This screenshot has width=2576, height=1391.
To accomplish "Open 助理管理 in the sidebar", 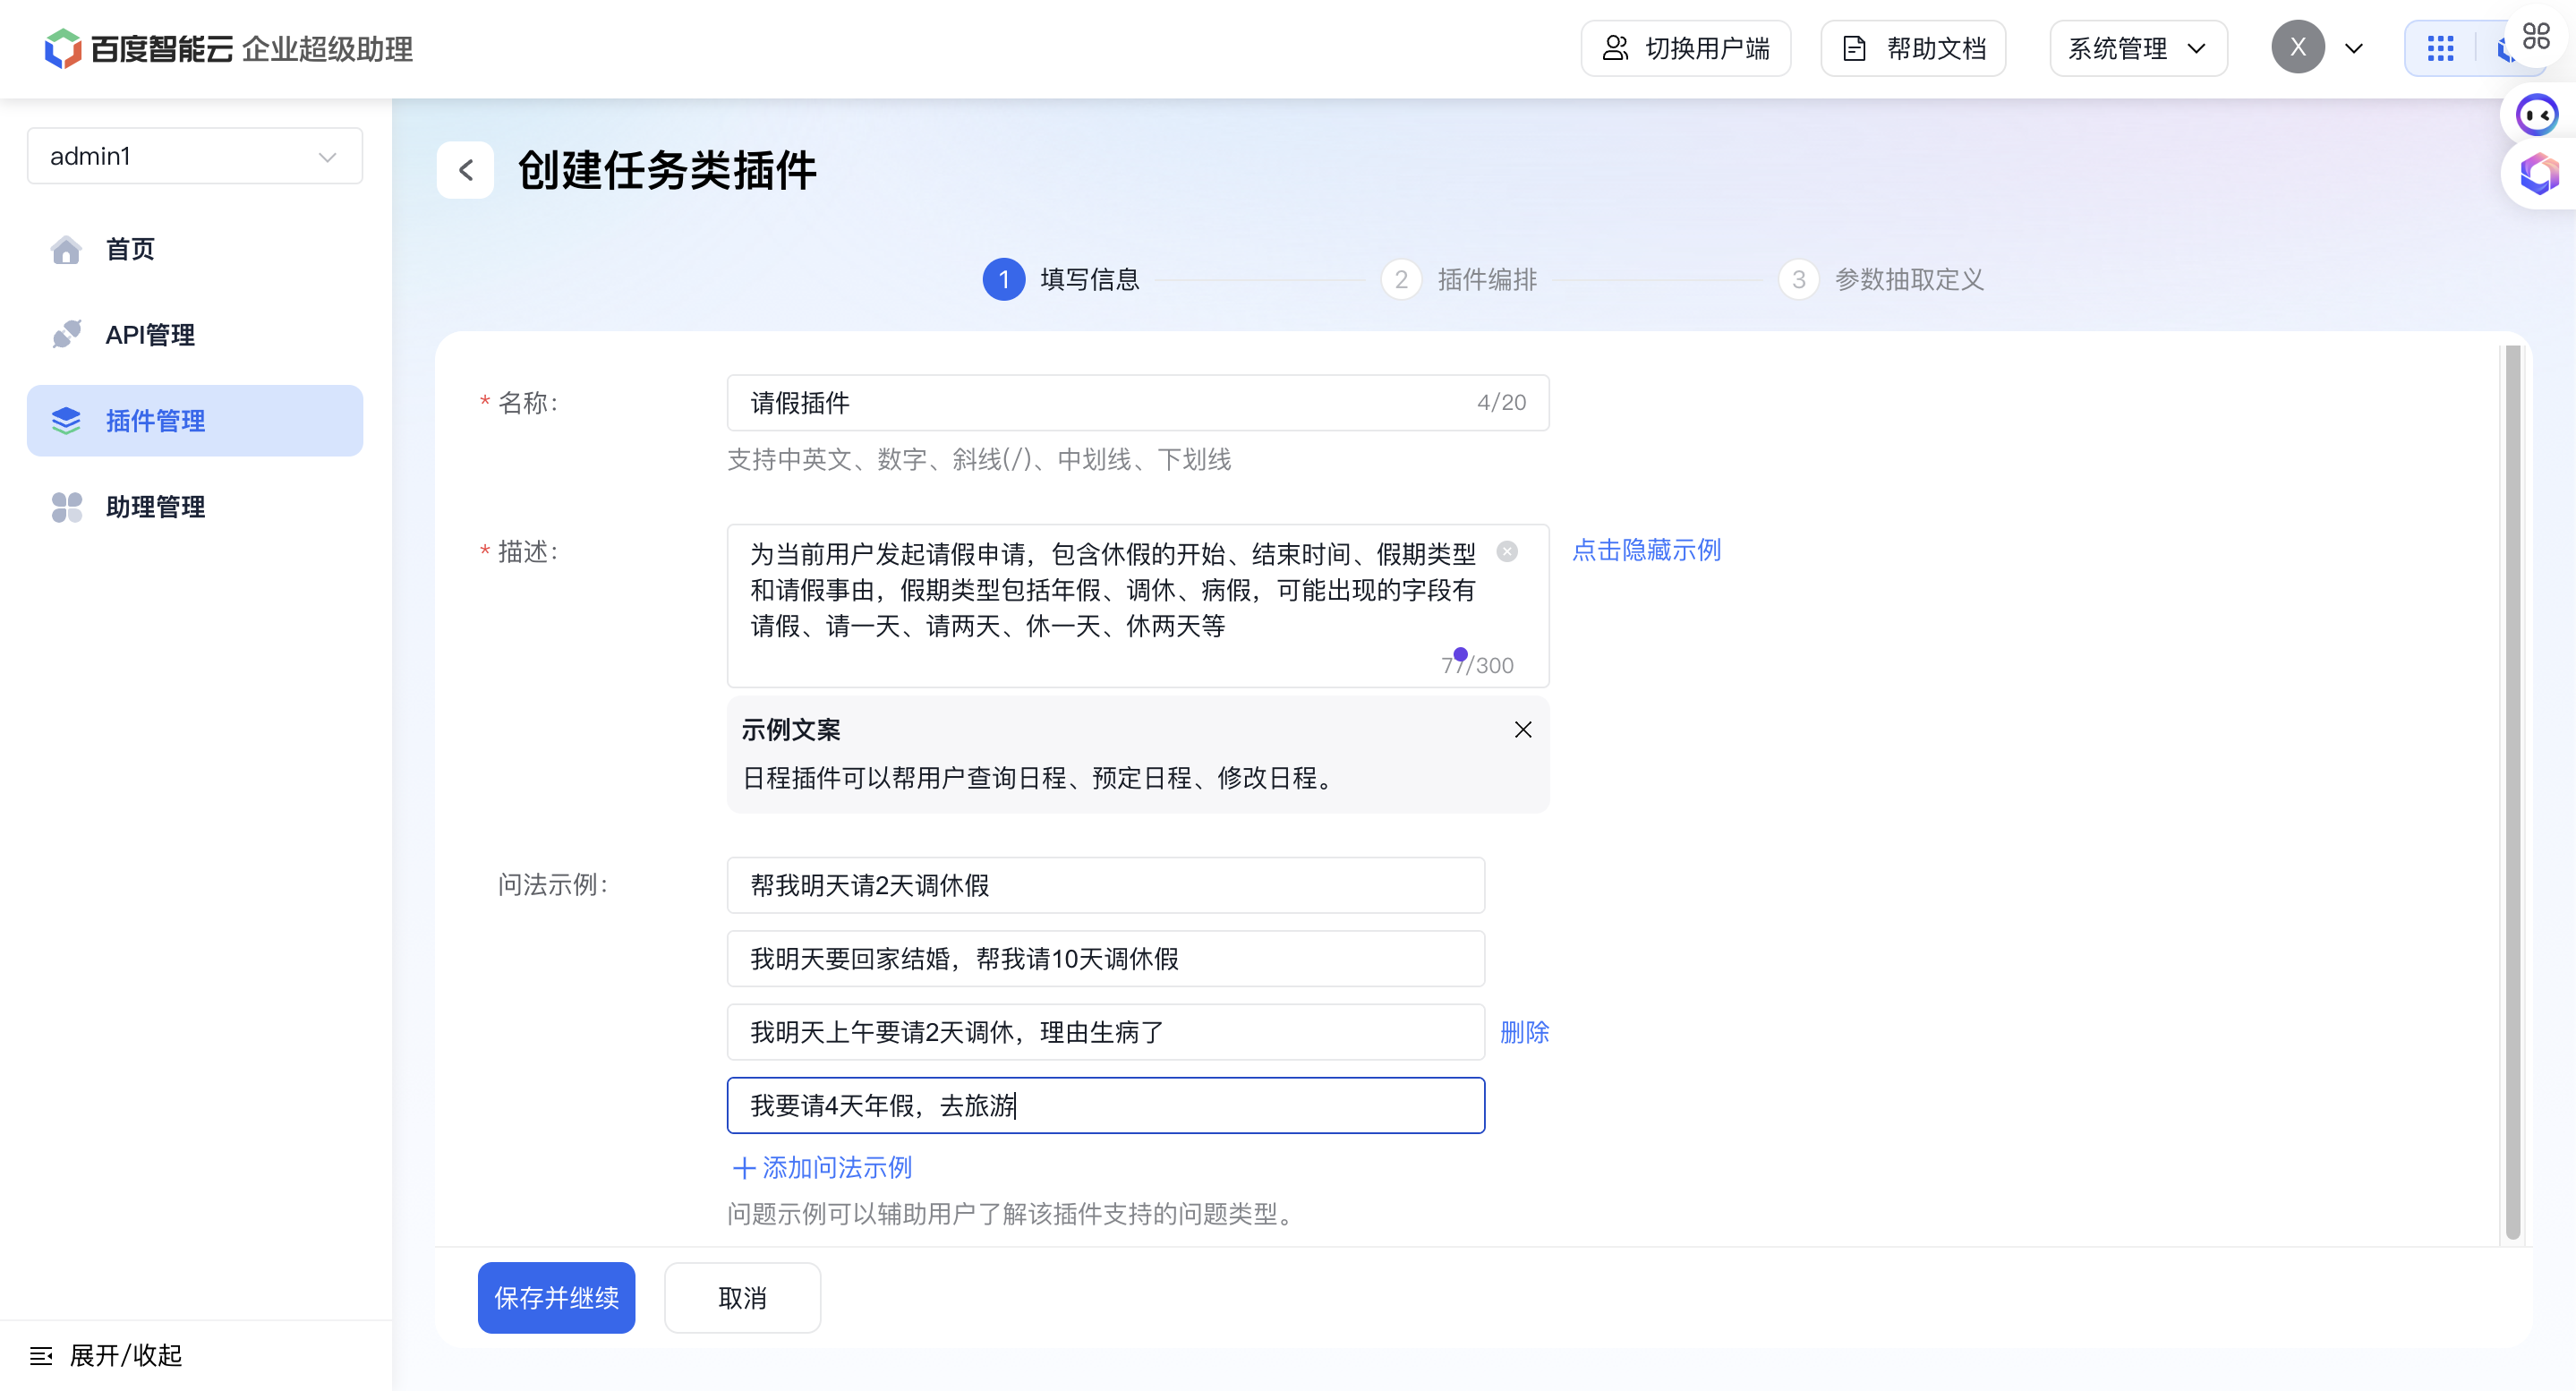I will coord(194,507).
